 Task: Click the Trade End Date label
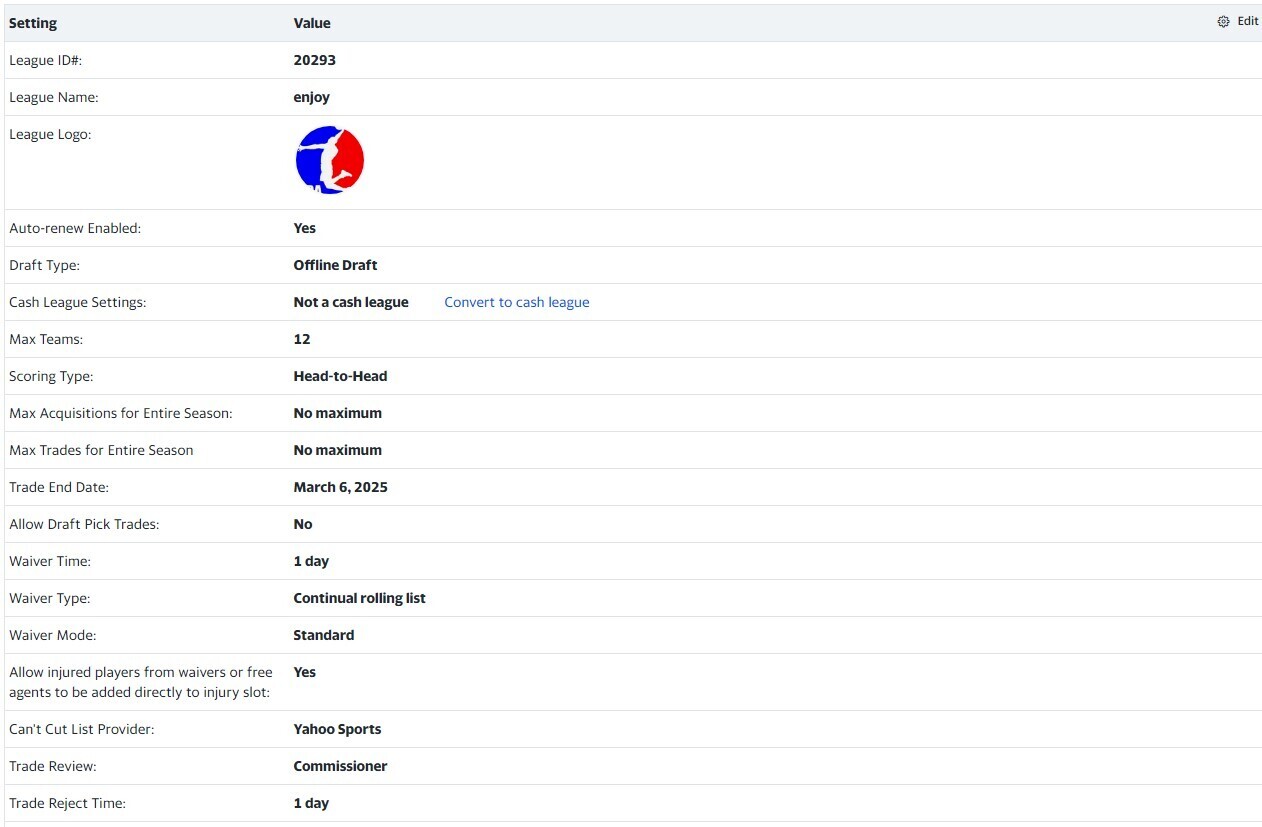[x=59, y=487]
